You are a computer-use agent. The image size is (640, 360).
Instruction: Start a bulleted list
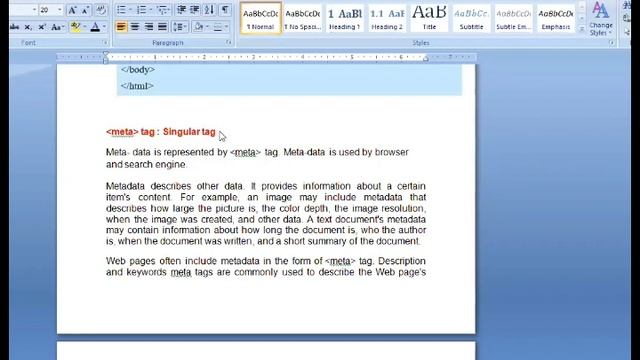point(121,10)
